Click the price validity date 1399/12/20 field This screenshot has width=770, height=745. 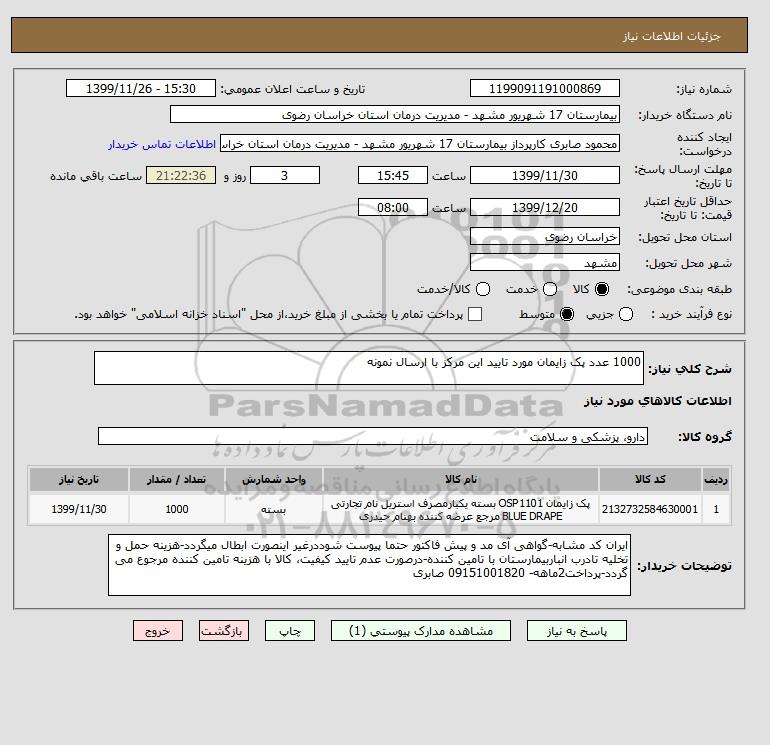tap(545, 207)
